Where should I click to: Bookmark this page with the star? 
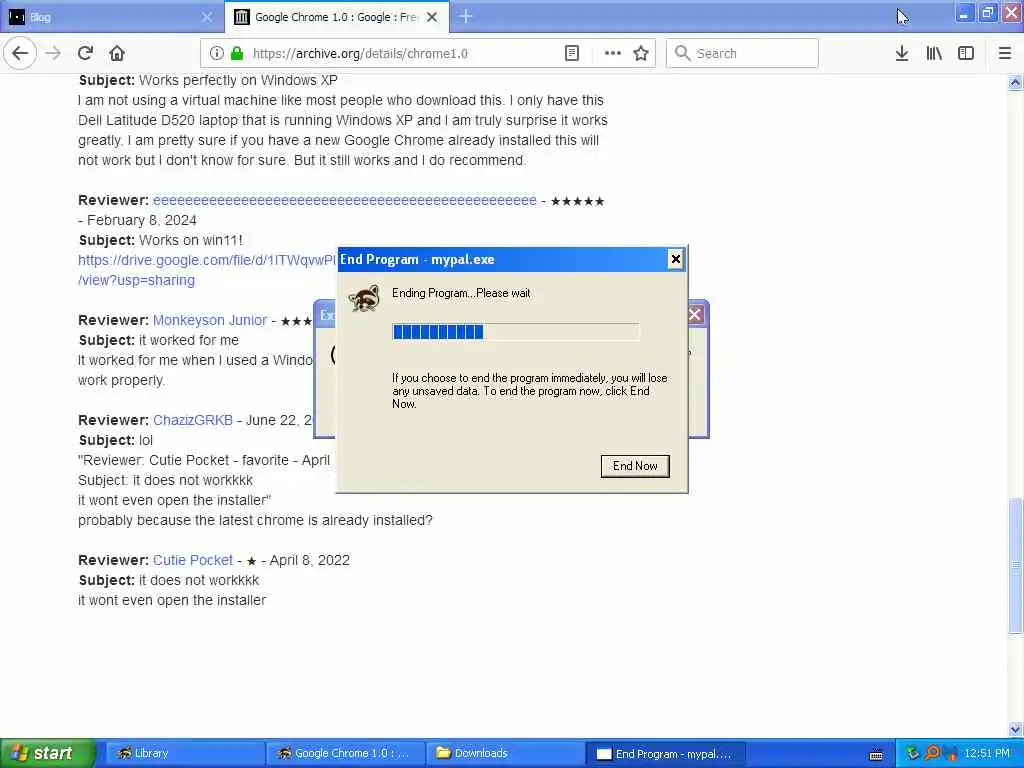coord(641,54)
